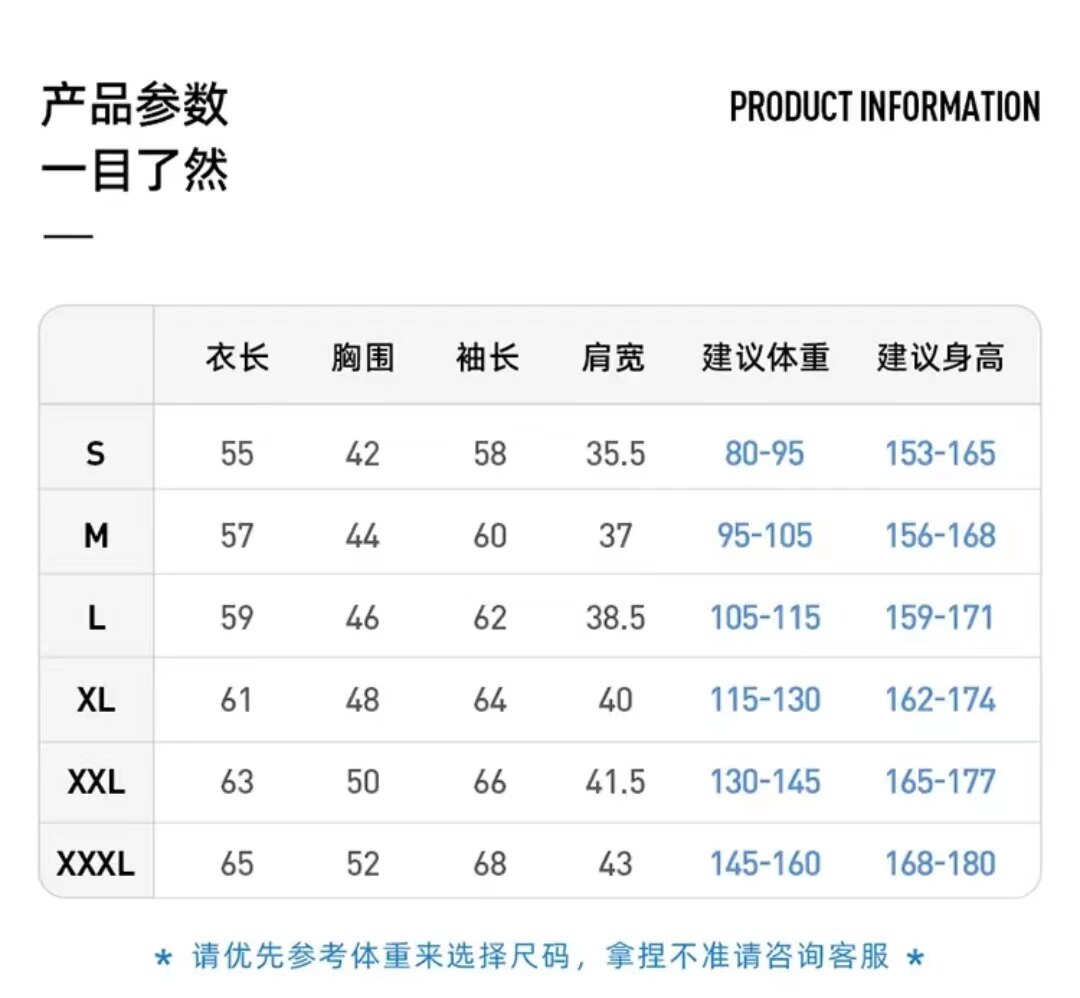Select the 胸围 column header
Screen dimensions: 1080x998
click(x=362, y=357)
